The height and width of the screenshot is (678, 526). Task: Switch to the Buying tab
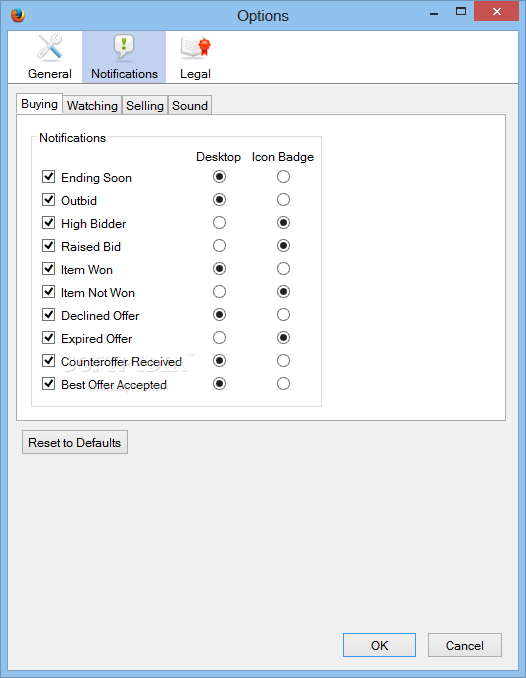pyautogui.click(x=39, y=104)
